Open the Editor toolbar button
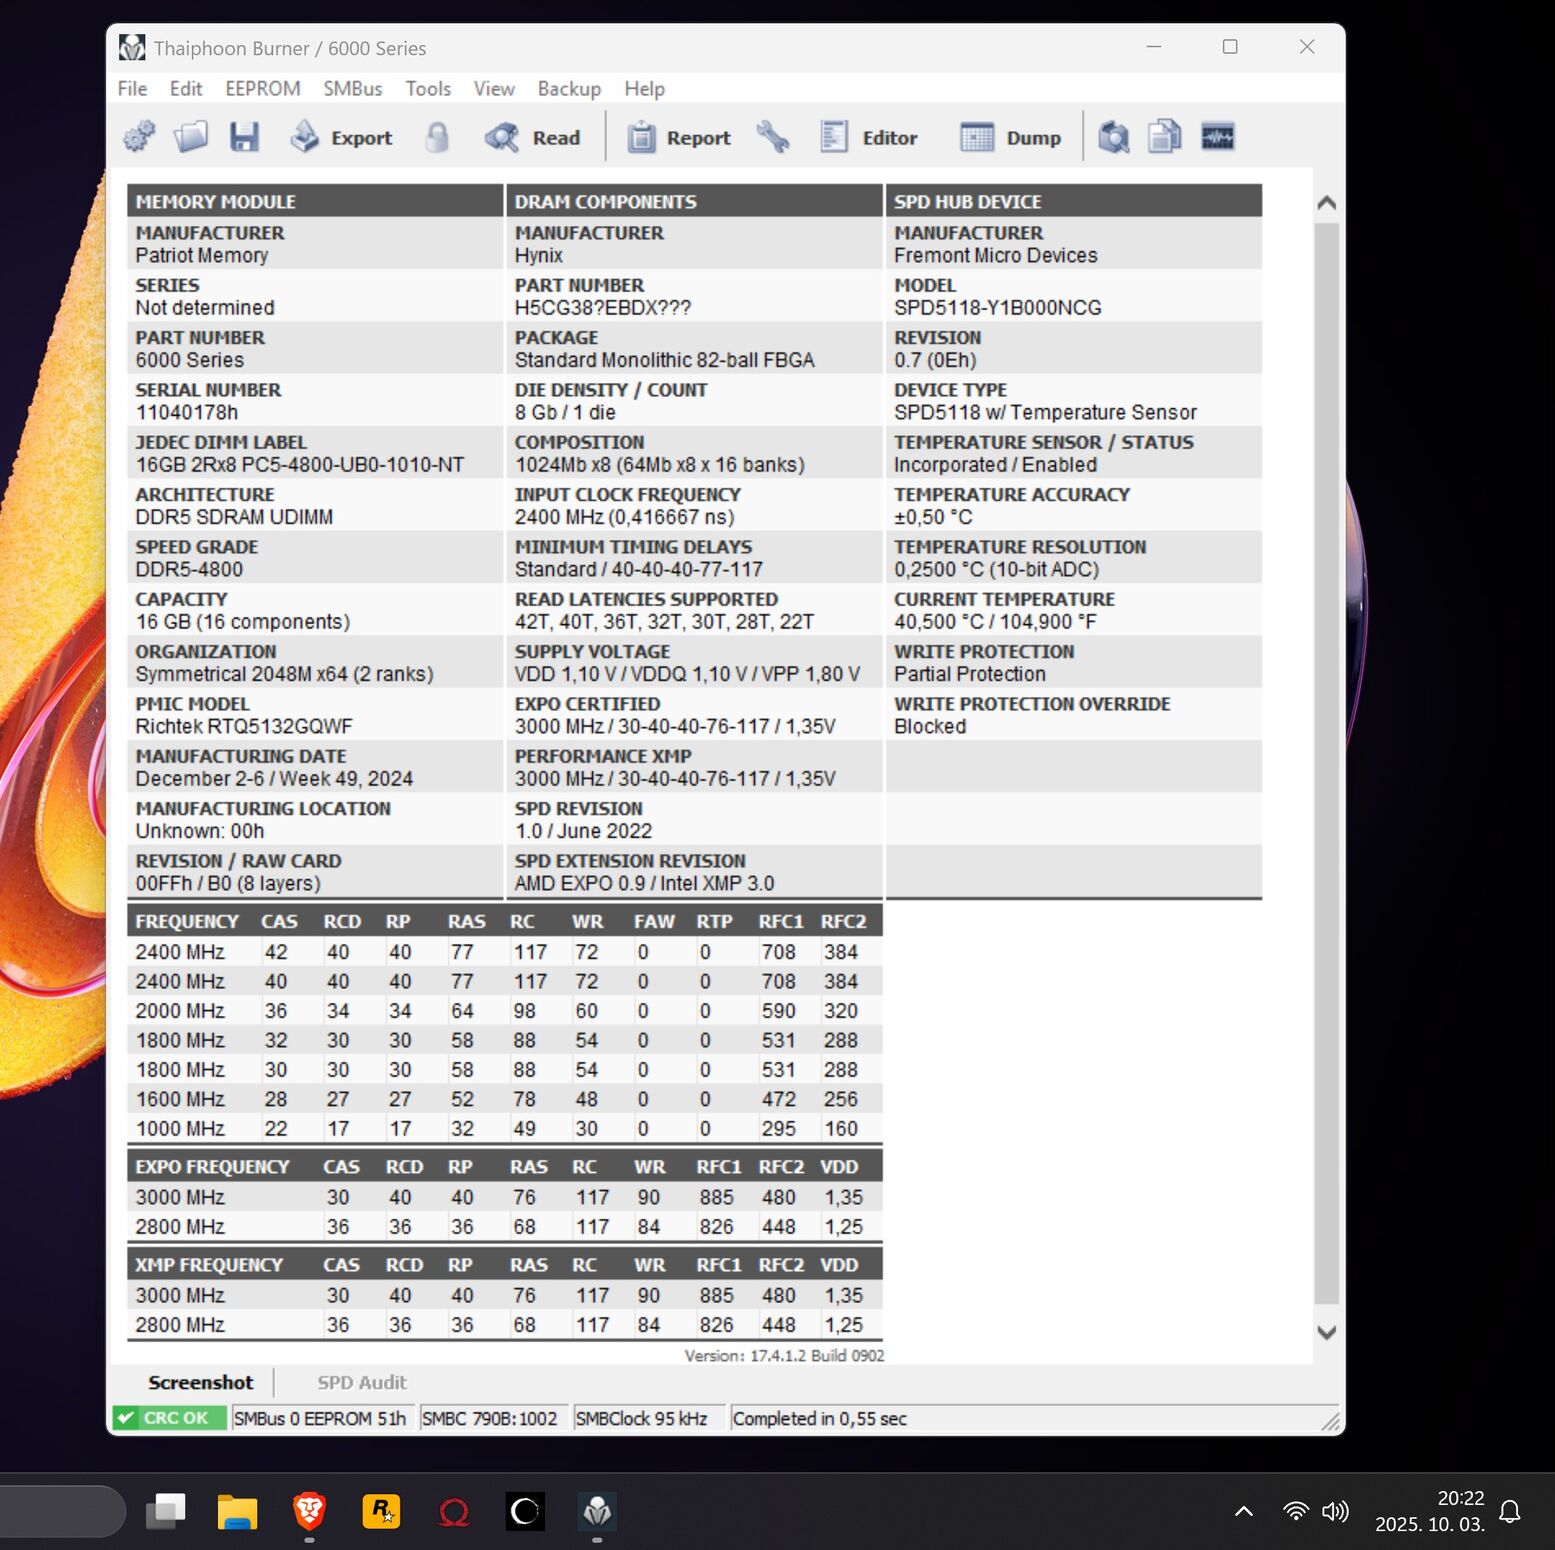 [x=868, y=137]
